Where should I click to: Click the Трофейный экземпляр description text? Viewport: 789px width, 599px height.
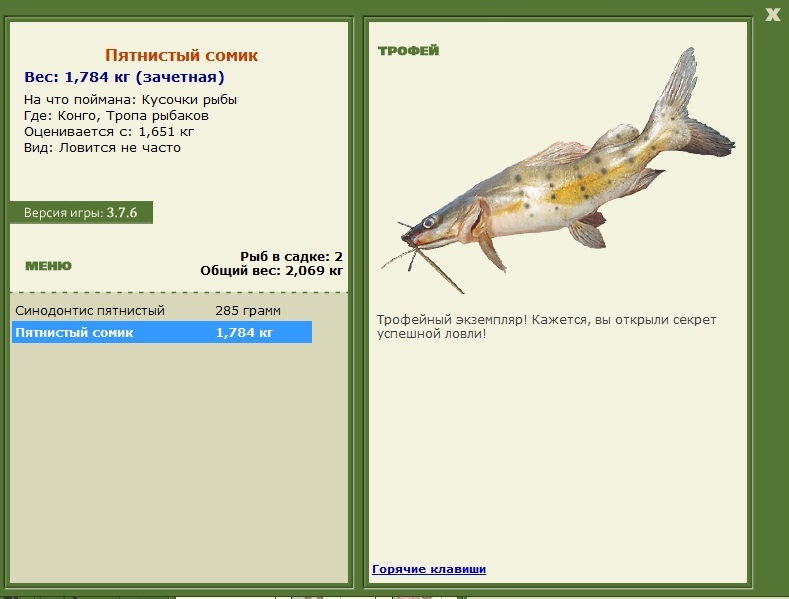546,327
